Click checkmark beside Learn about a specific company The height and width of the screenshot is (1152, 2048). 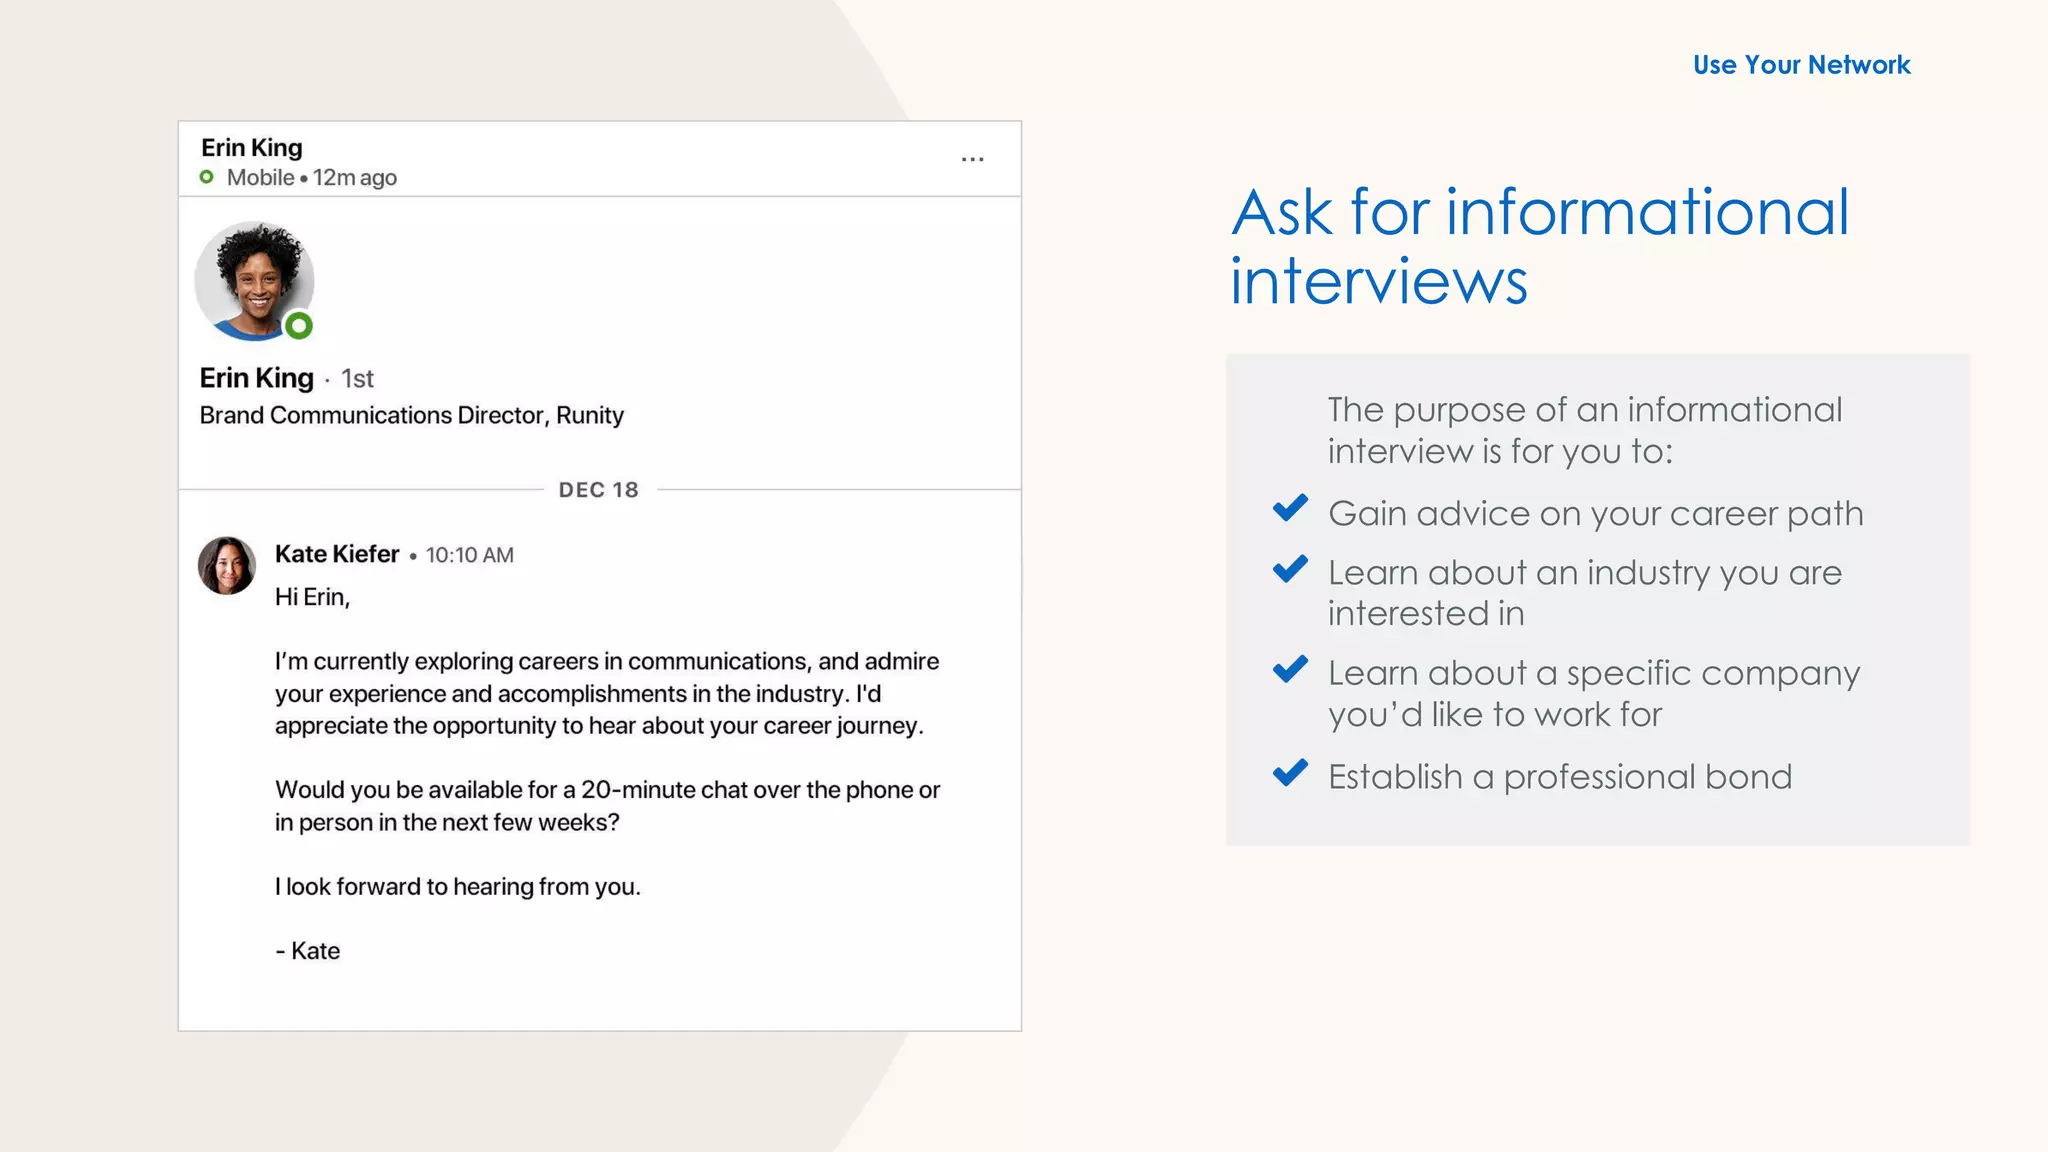(1290, 669)
